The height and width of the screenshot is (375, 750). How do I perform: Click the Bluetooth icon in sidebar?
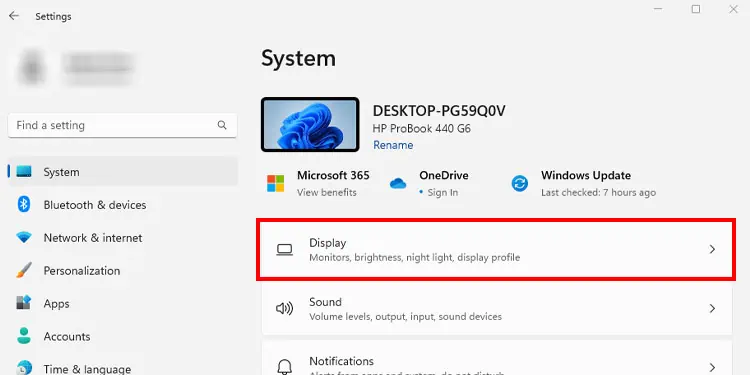[23, 205]
